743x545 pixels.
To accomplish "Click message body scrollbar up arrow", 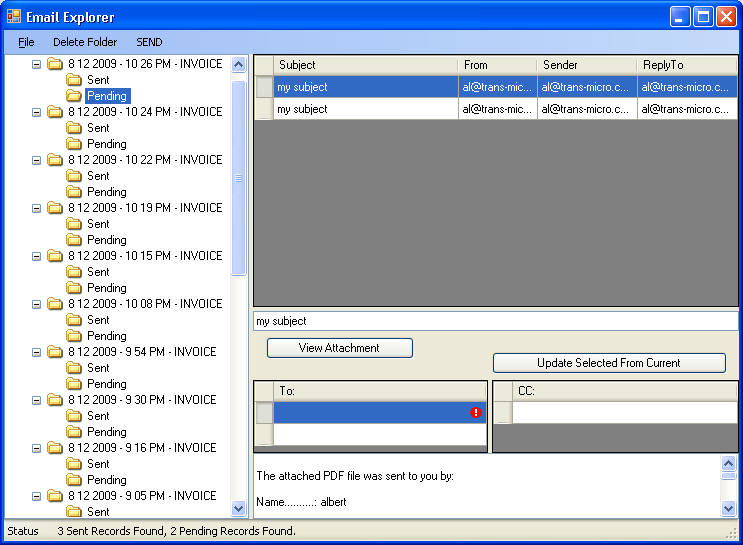I will click(728, 463).
